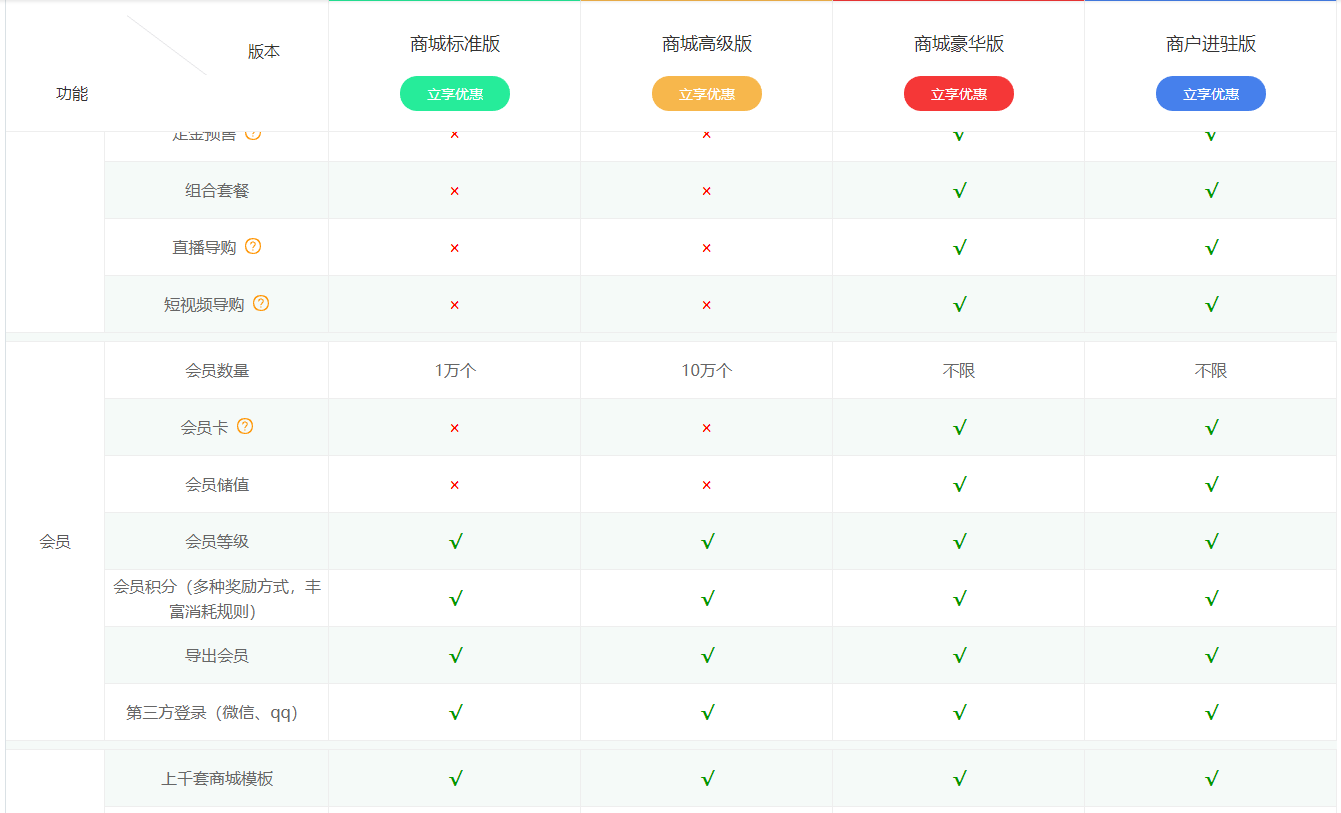1341x813 pixels.
Task: Click the green check for 短视频导购 in 商户进驻版
Action: [1212, 305]
